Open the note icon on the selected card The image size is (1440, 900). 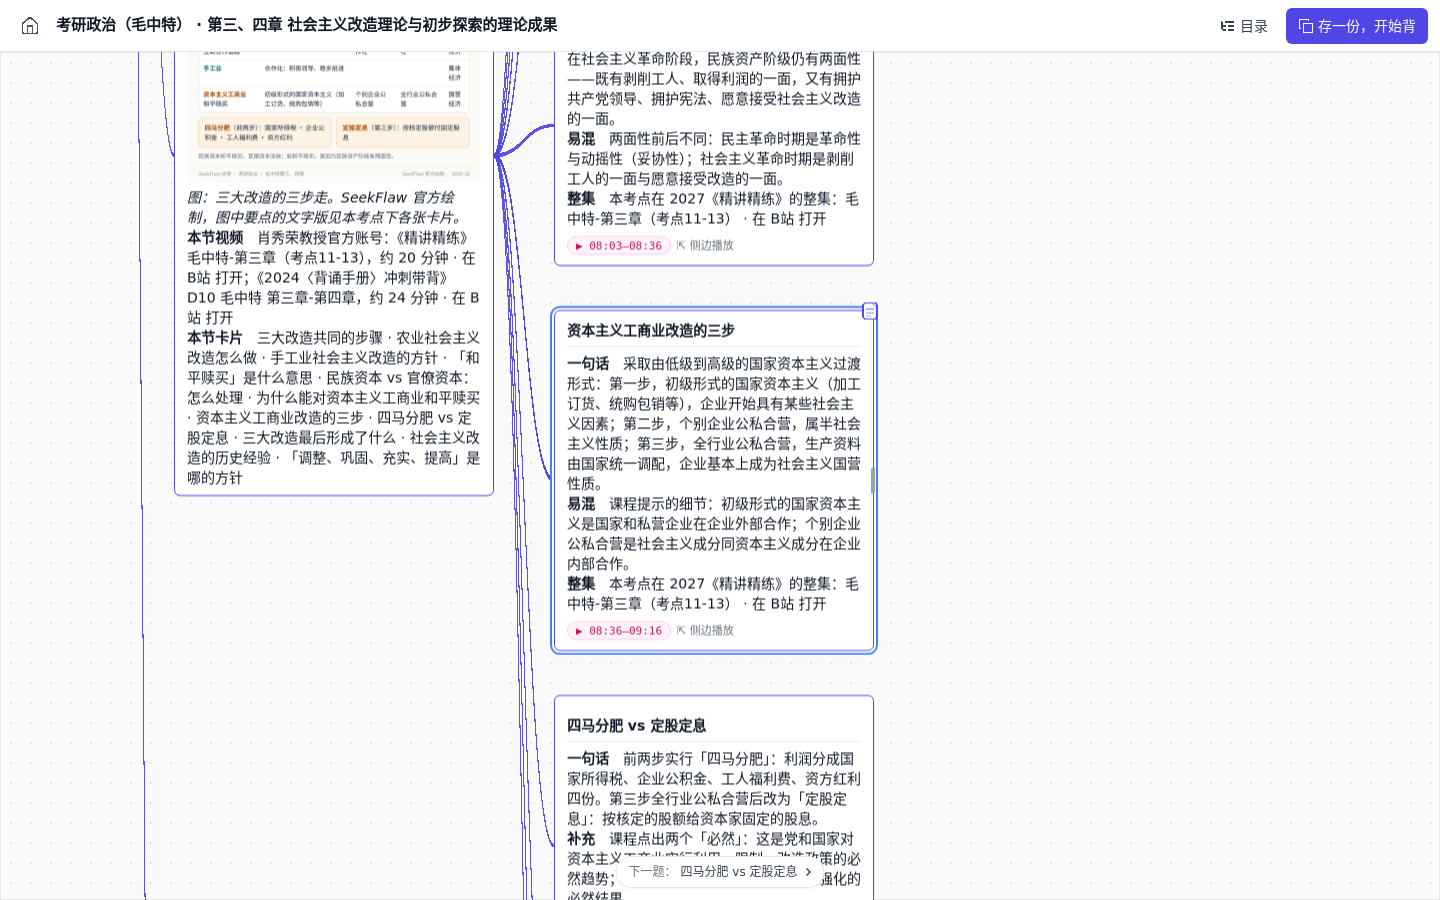(x=870, y=311)
